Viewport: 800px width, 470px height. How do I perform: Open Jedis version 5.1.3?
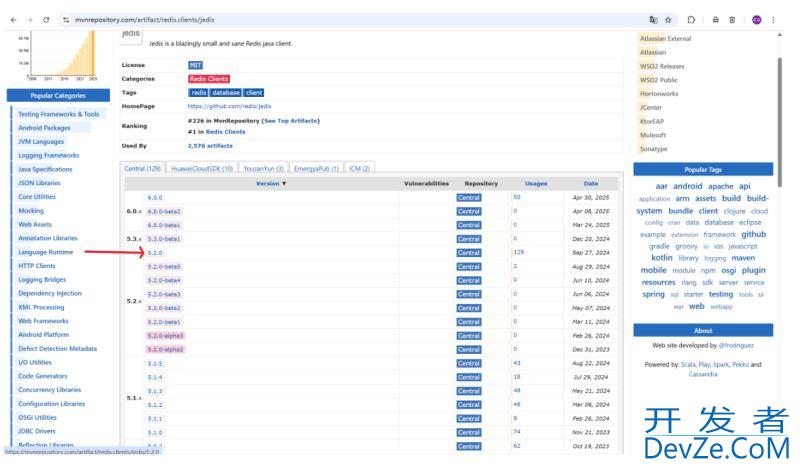click(x=155, y=391)
